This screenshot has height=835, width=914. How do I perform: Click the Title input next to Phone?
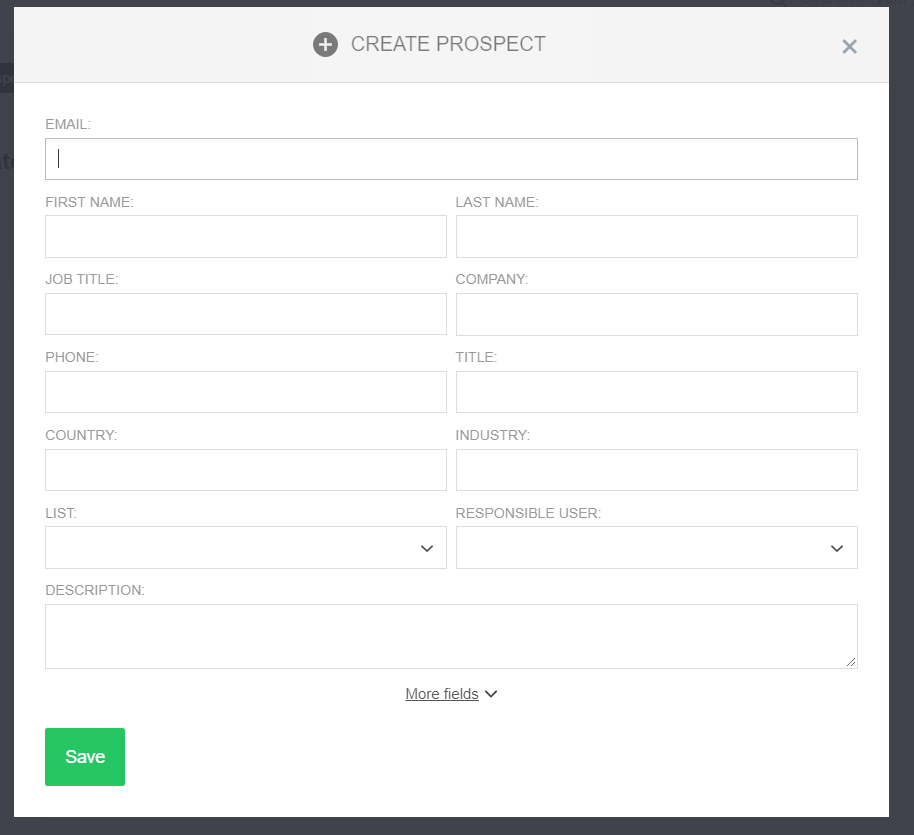click(x=656, y=392)
